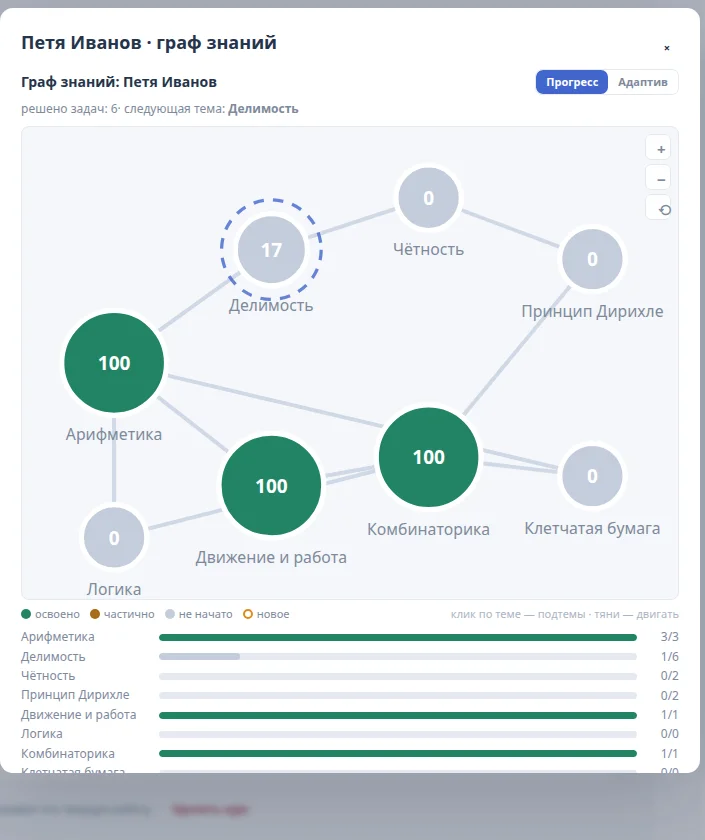Close the knowledge graph dialog
Screen dimensions: 705x840
point(667,48)
